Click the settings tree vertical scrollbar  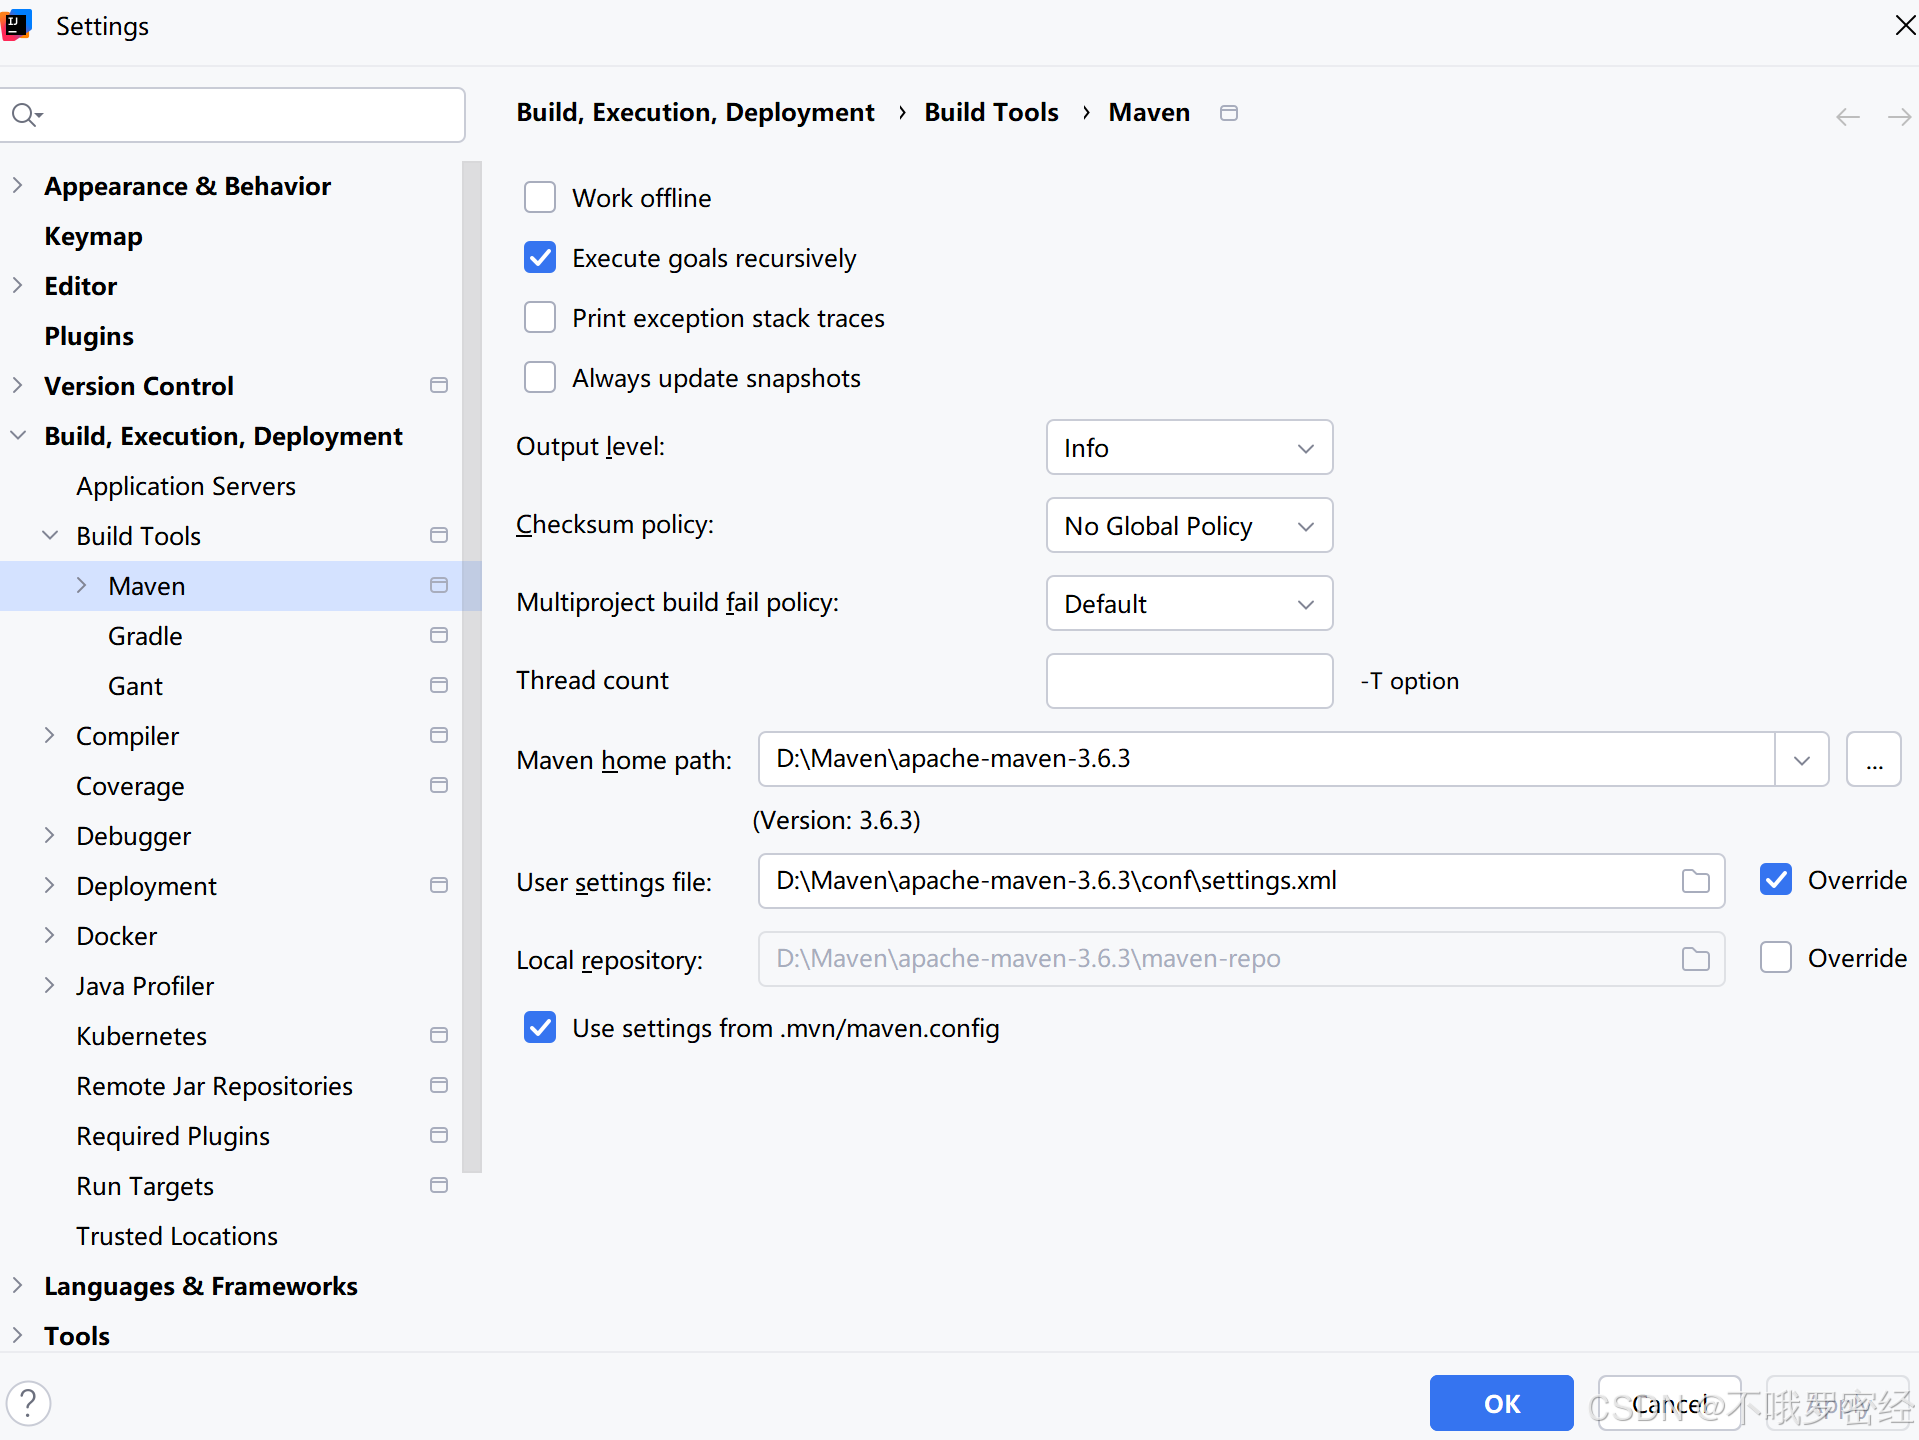point(472,666)
